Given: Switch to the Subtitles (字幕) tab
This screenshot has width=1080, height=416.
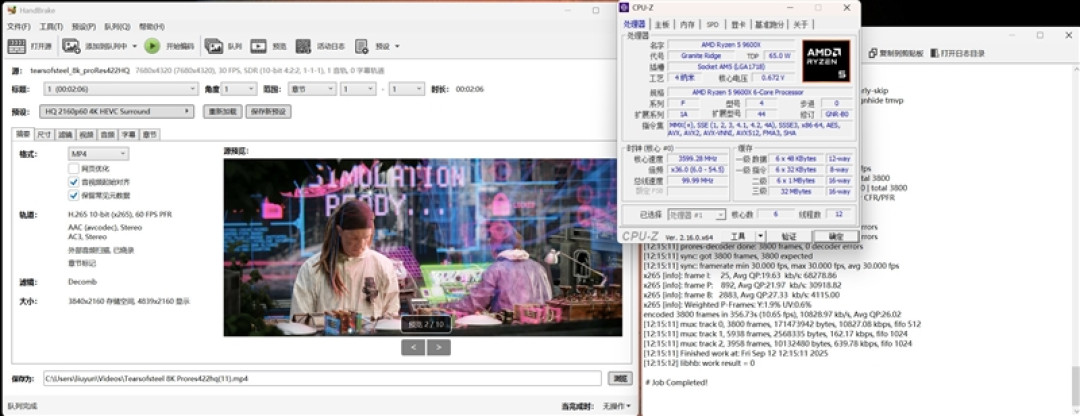Looking at the screenshot, I should (129, 134).
